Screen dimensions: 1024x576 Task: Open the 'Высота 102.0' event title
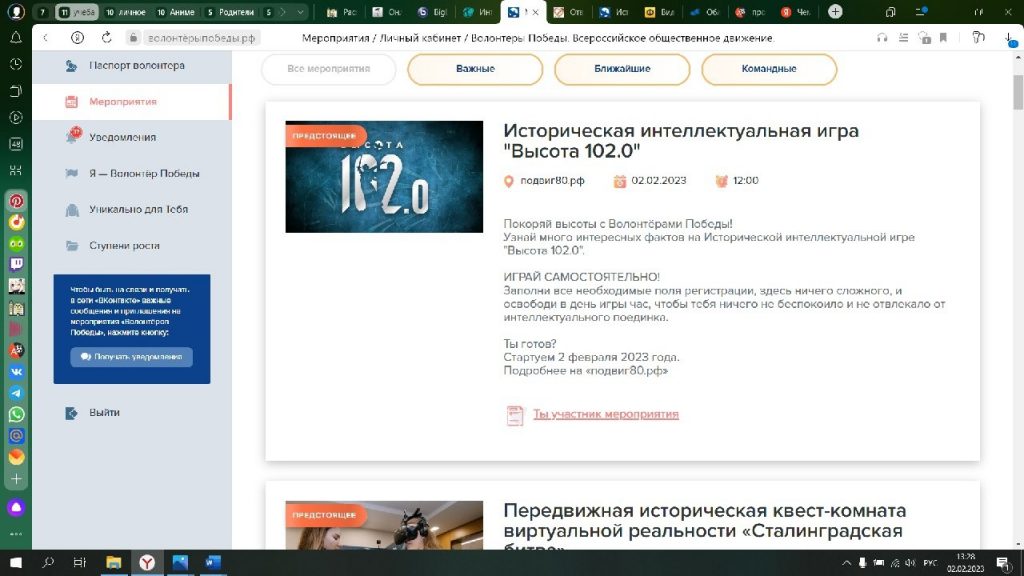680,140
